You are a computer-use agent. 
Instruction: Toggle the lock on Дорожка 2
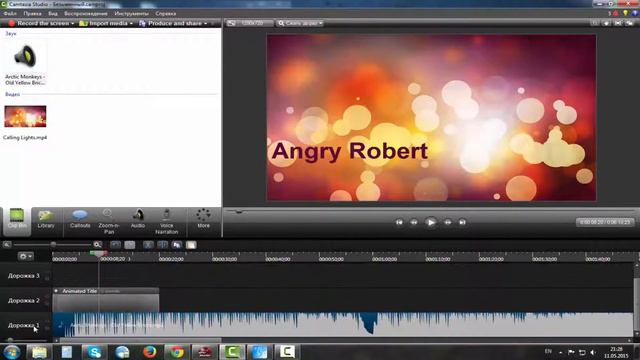coord(47,303)
